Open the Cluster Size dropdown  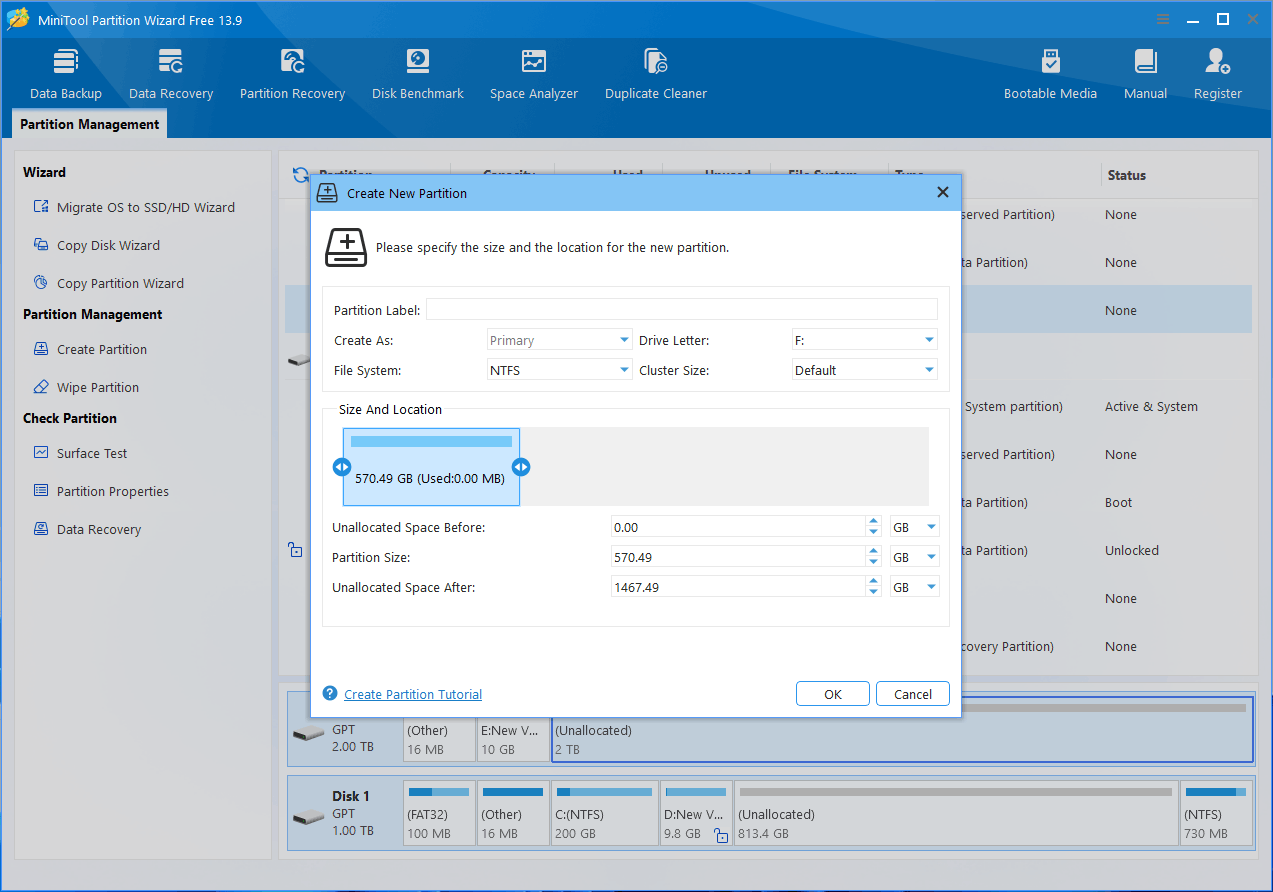(x=864, y=370)
